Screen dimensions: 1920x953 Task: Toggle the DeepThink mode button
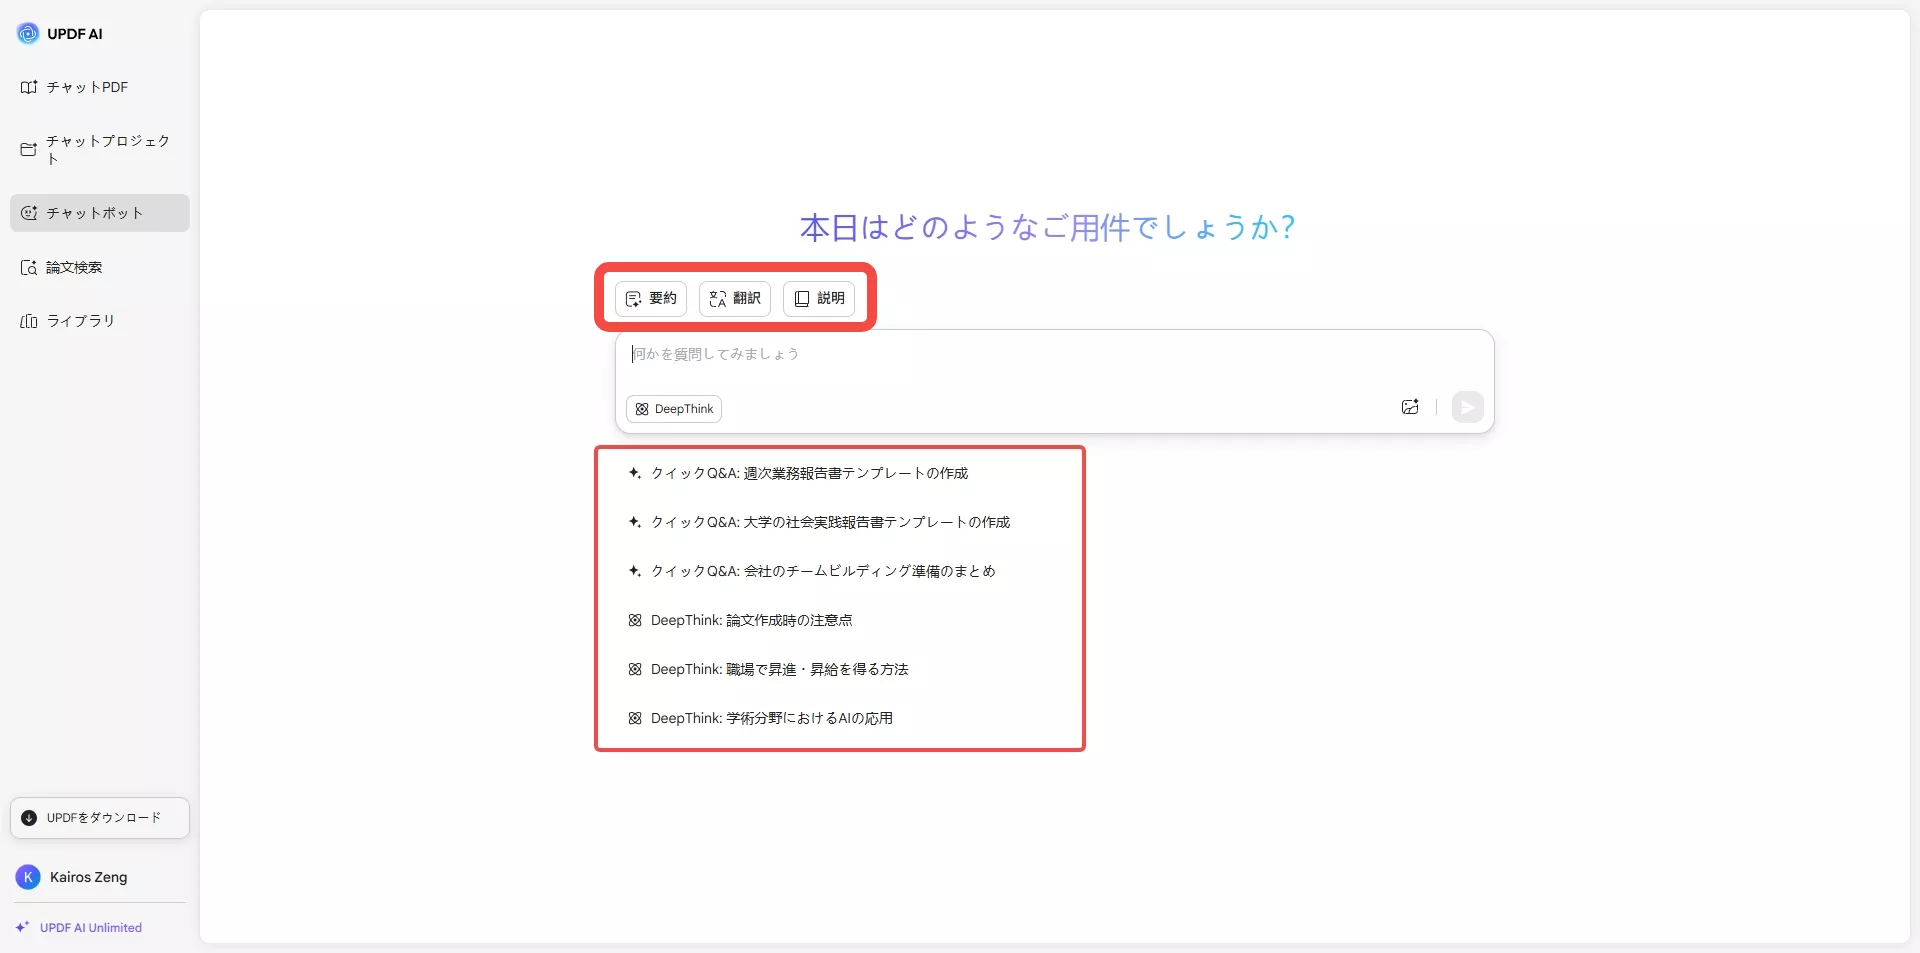[674, 409]
